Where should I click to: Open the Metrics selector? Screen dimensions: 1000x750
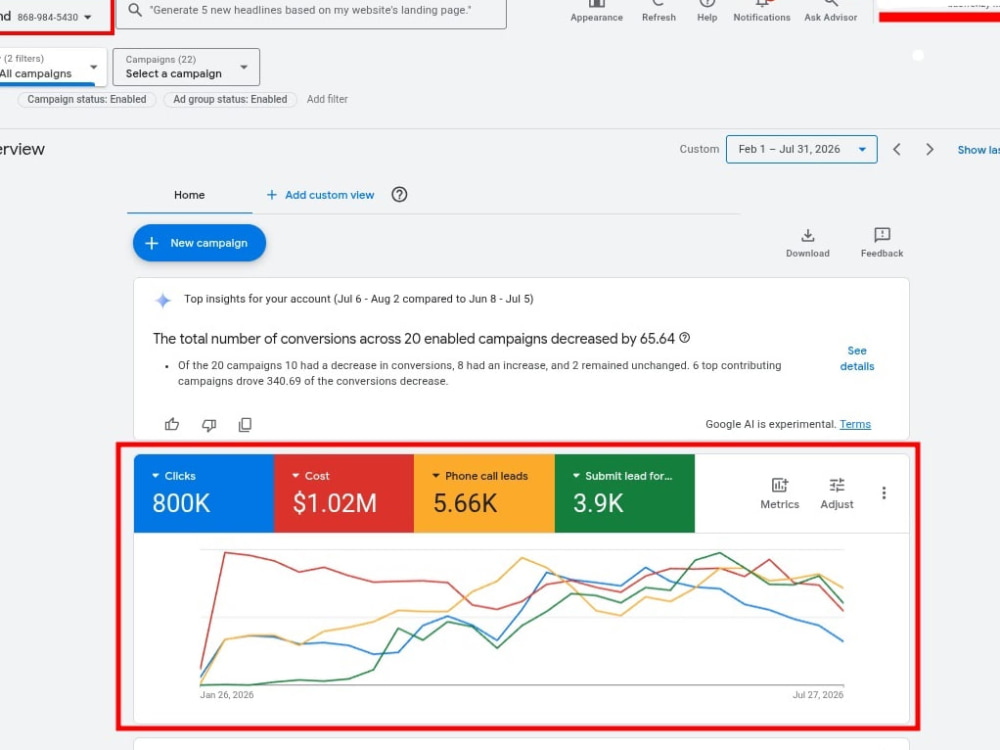tap(779, 493)
